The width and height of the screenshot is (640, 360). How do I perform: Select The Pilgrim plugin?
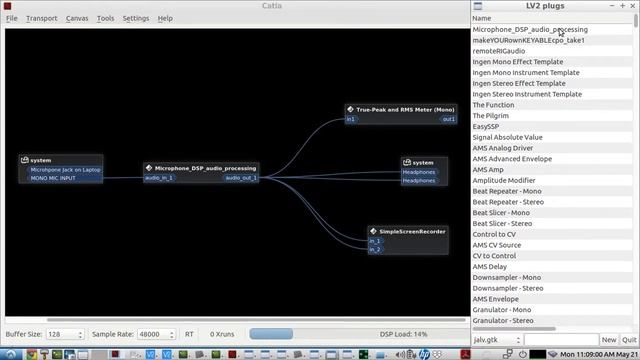point(552,116)
